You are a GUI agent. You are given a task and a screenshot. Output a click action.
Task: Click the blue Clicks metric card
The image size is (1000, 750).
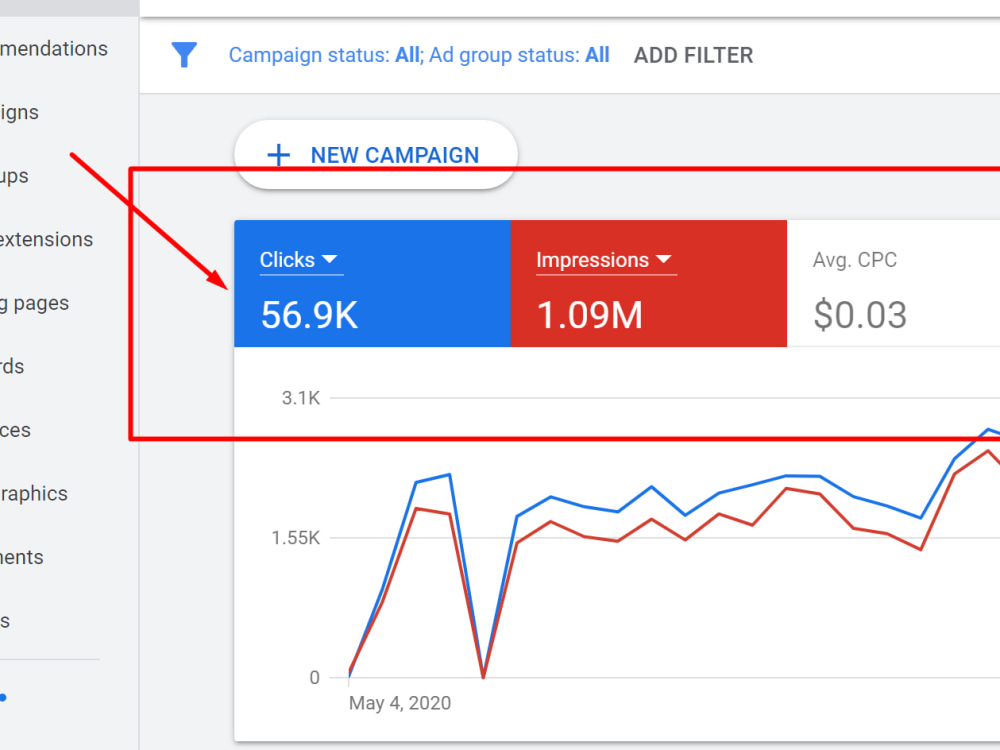pos(372,284)
